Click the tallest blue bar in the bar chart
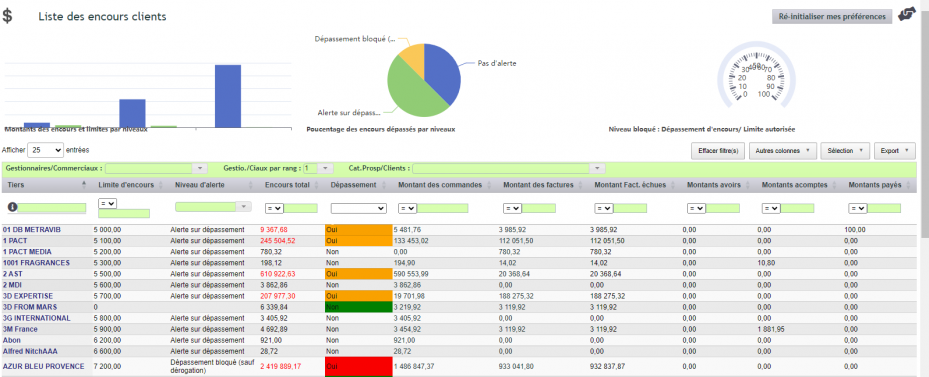This screenshot has width=929, height=377. pyautogui.click(x=228, y=96)
